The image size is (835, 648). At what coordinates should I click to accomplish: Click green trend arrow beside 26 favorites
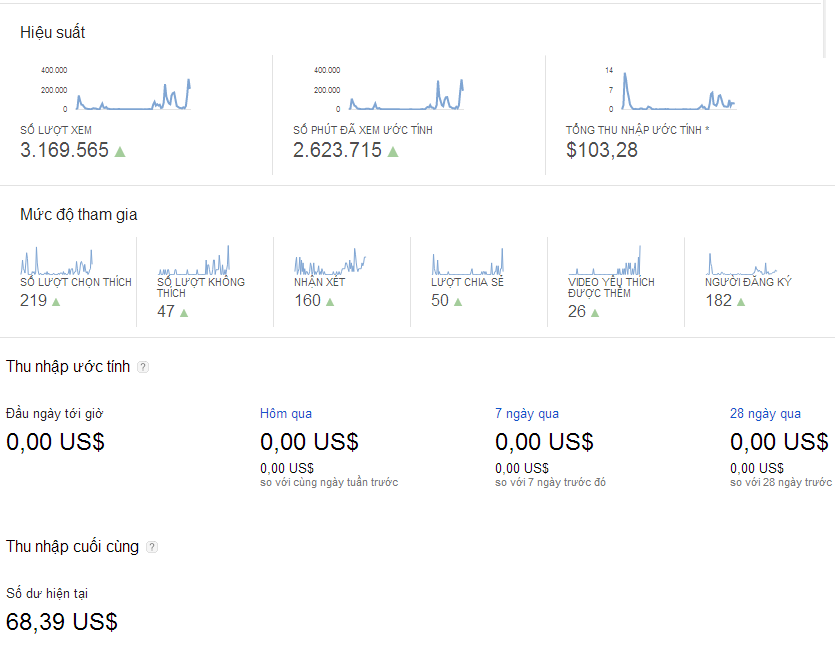[x=595, y=313]
